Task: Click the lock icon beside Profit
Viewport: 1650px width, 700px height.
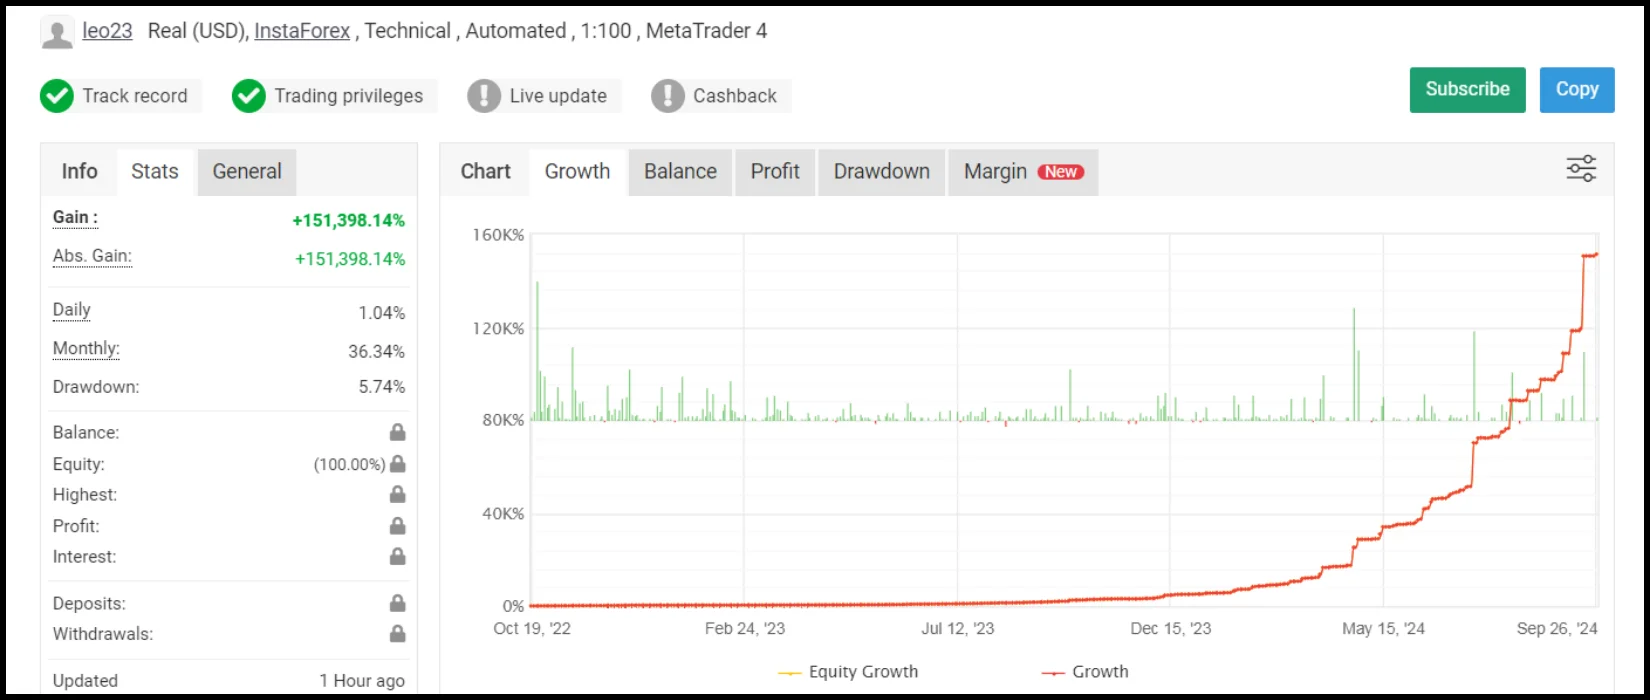Action: (398, 526)
